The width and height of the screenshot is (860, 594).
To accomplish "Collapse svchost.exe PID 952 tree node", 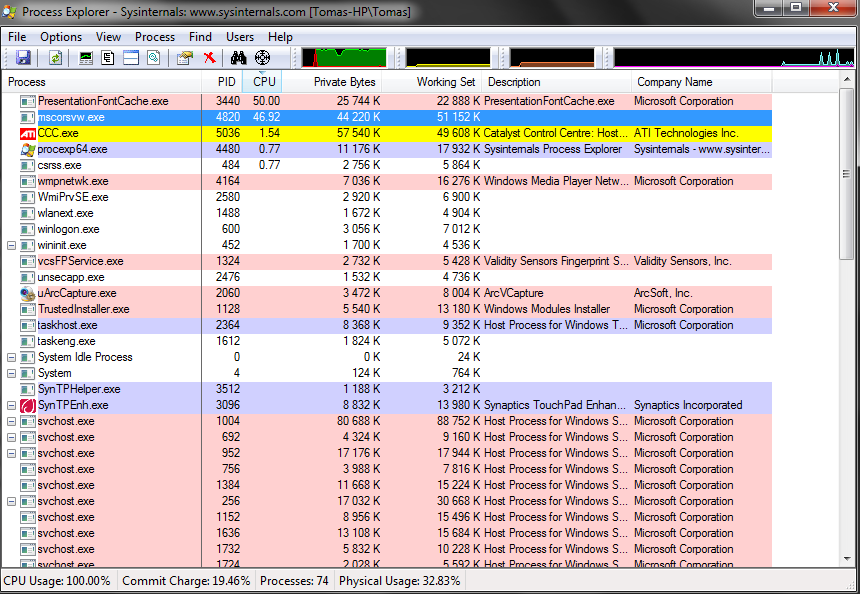I will [12, 453].
